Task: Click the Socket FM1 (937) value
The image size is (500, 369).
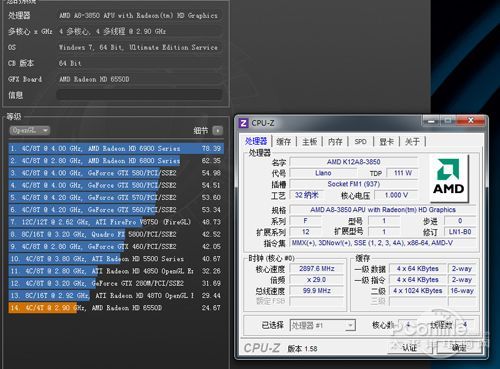Action: 353,184
